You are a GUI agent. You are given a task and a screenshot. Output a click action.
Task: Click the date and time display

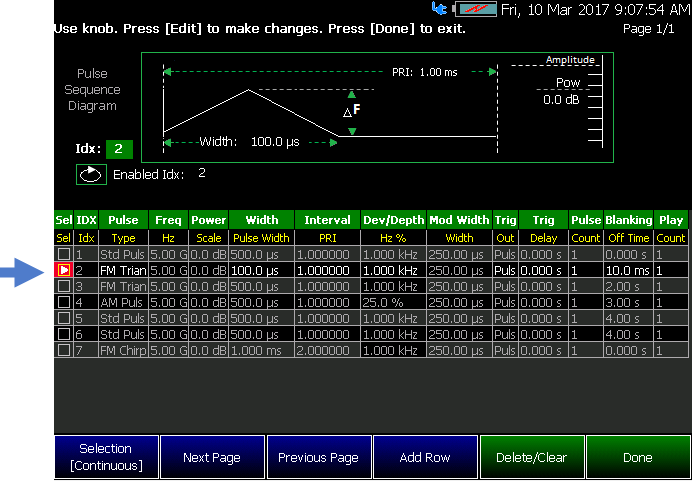(x=596, y=9)
